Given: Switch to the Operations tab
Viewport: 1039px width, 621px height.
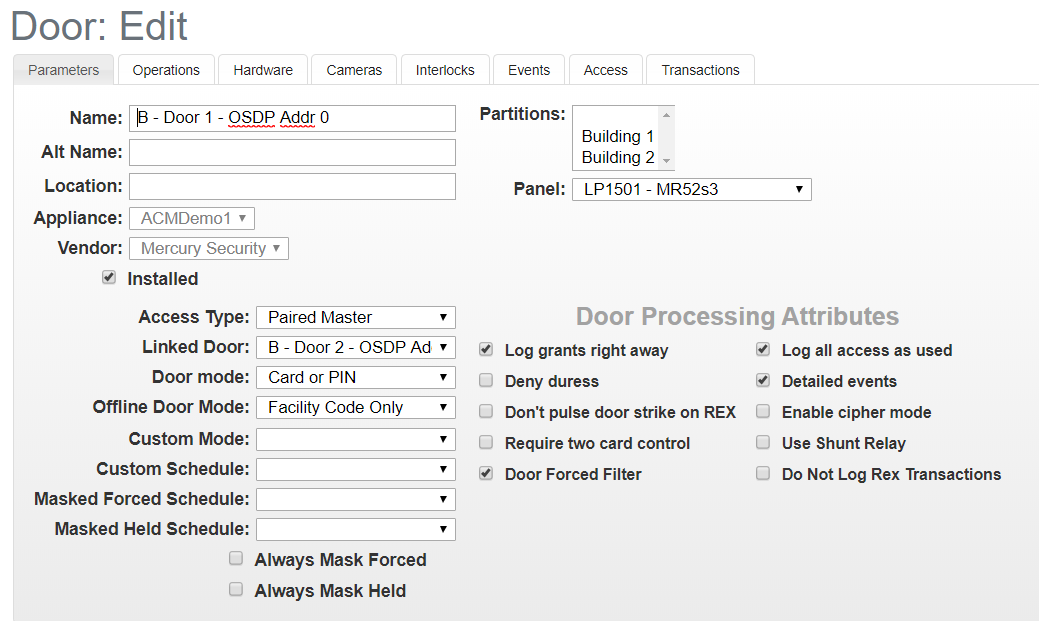Looking at the screenshot, I should [165, 69].
